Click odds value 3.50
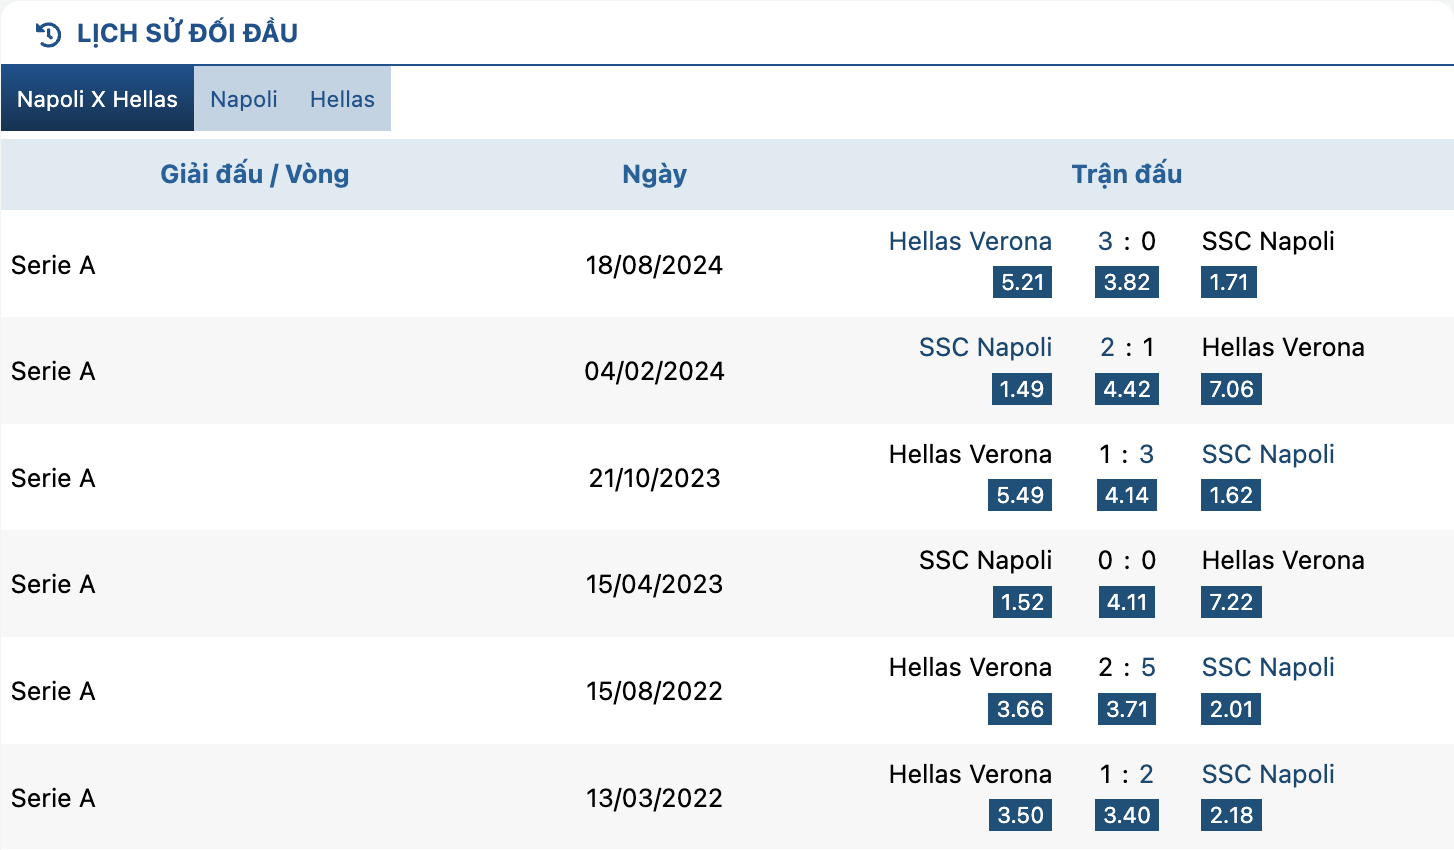The height and width of the screenshot is (850, 1454). click(x=1020, y=815)
